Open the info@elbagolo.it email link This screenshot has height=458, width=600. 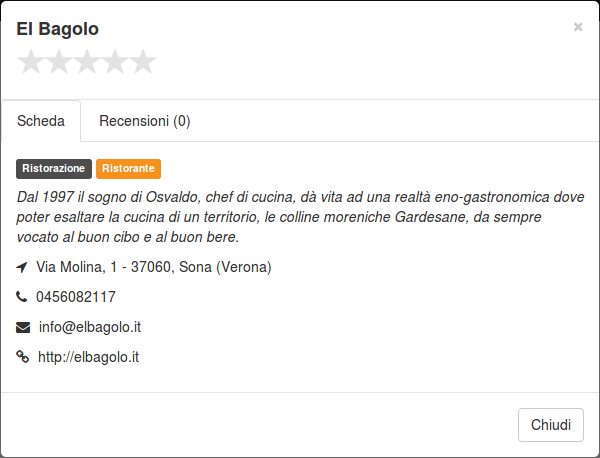coord(90,327)
